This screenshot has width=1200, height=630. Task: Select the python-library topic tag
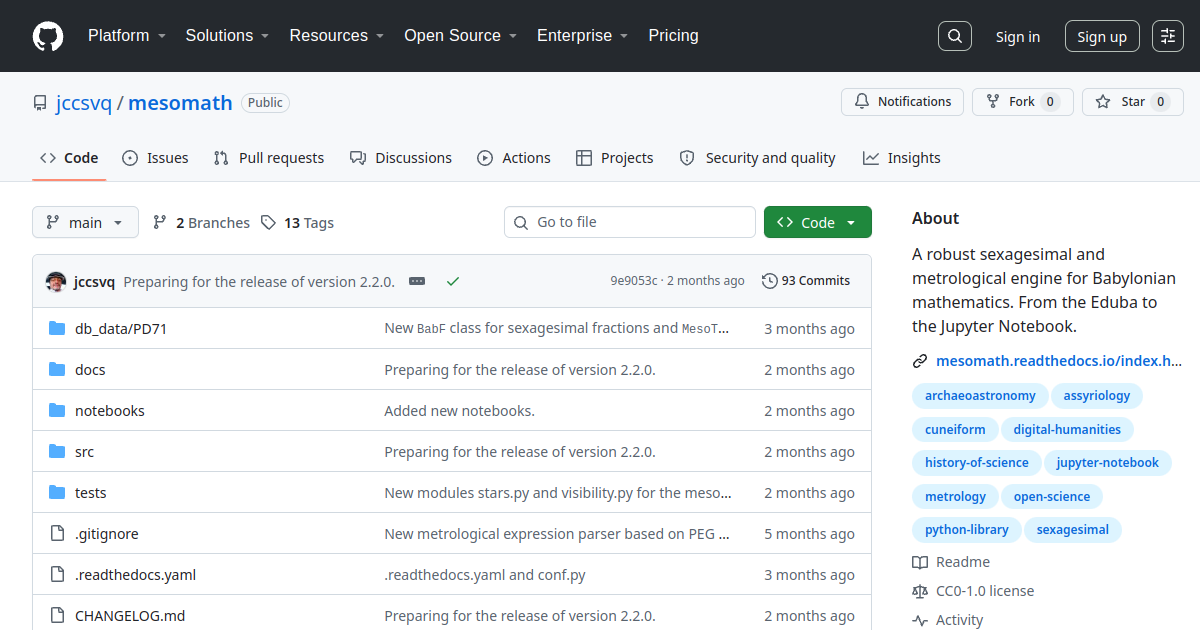point(967,529)
